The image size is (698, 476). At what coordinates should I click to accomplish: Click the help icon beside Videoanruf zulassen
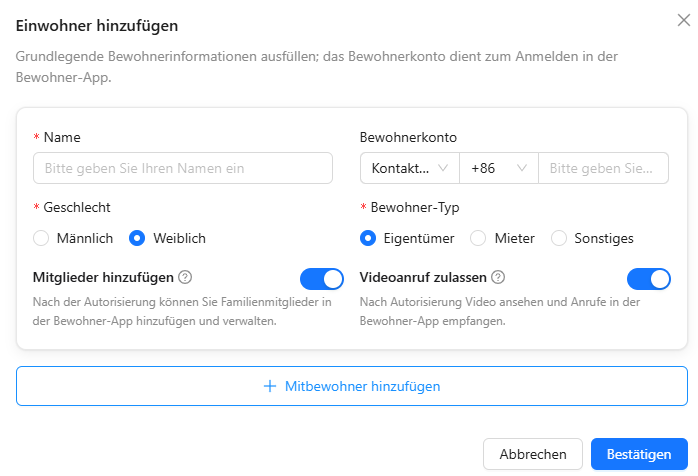pyautogui.click(x=498, y=277)
